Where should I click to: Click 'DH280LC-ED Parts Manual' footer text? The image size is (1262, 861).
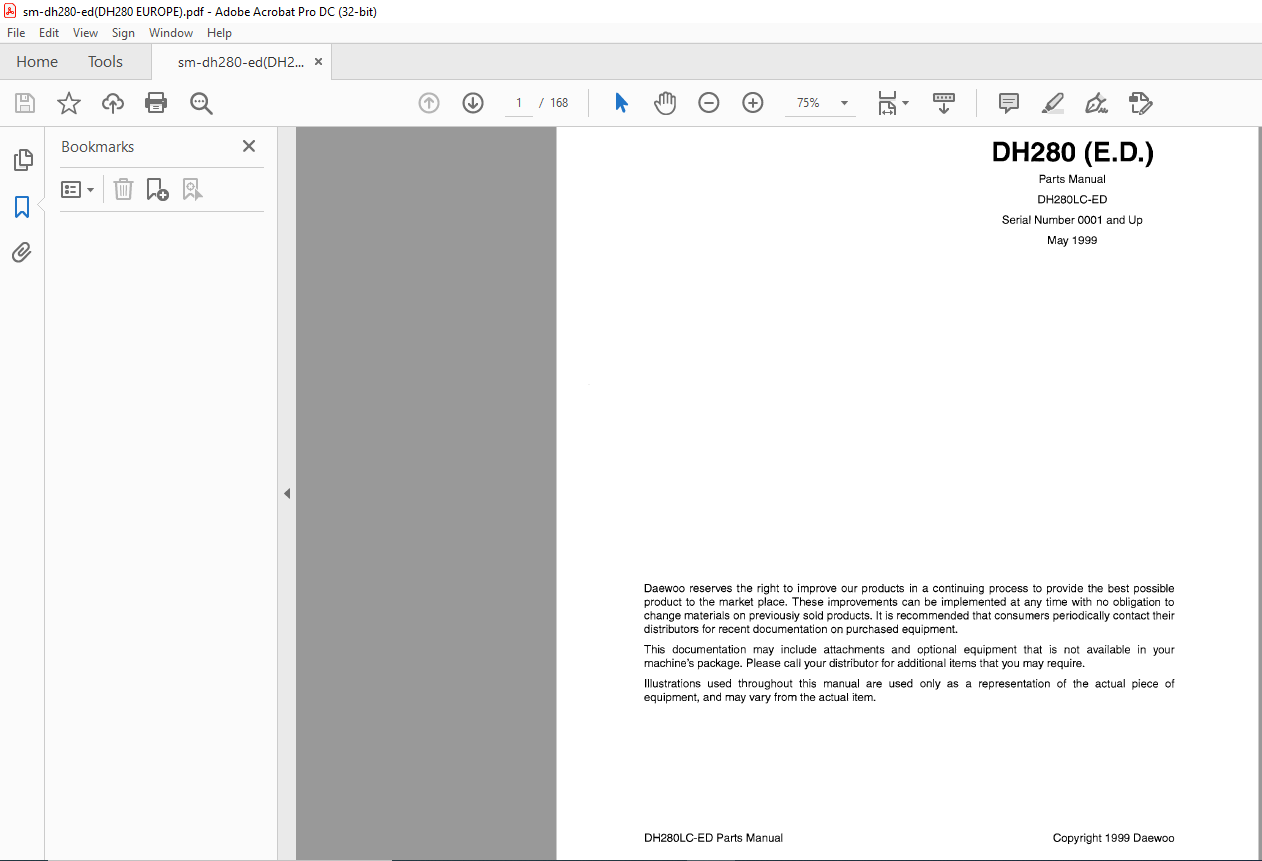click(x=713, y=838)
